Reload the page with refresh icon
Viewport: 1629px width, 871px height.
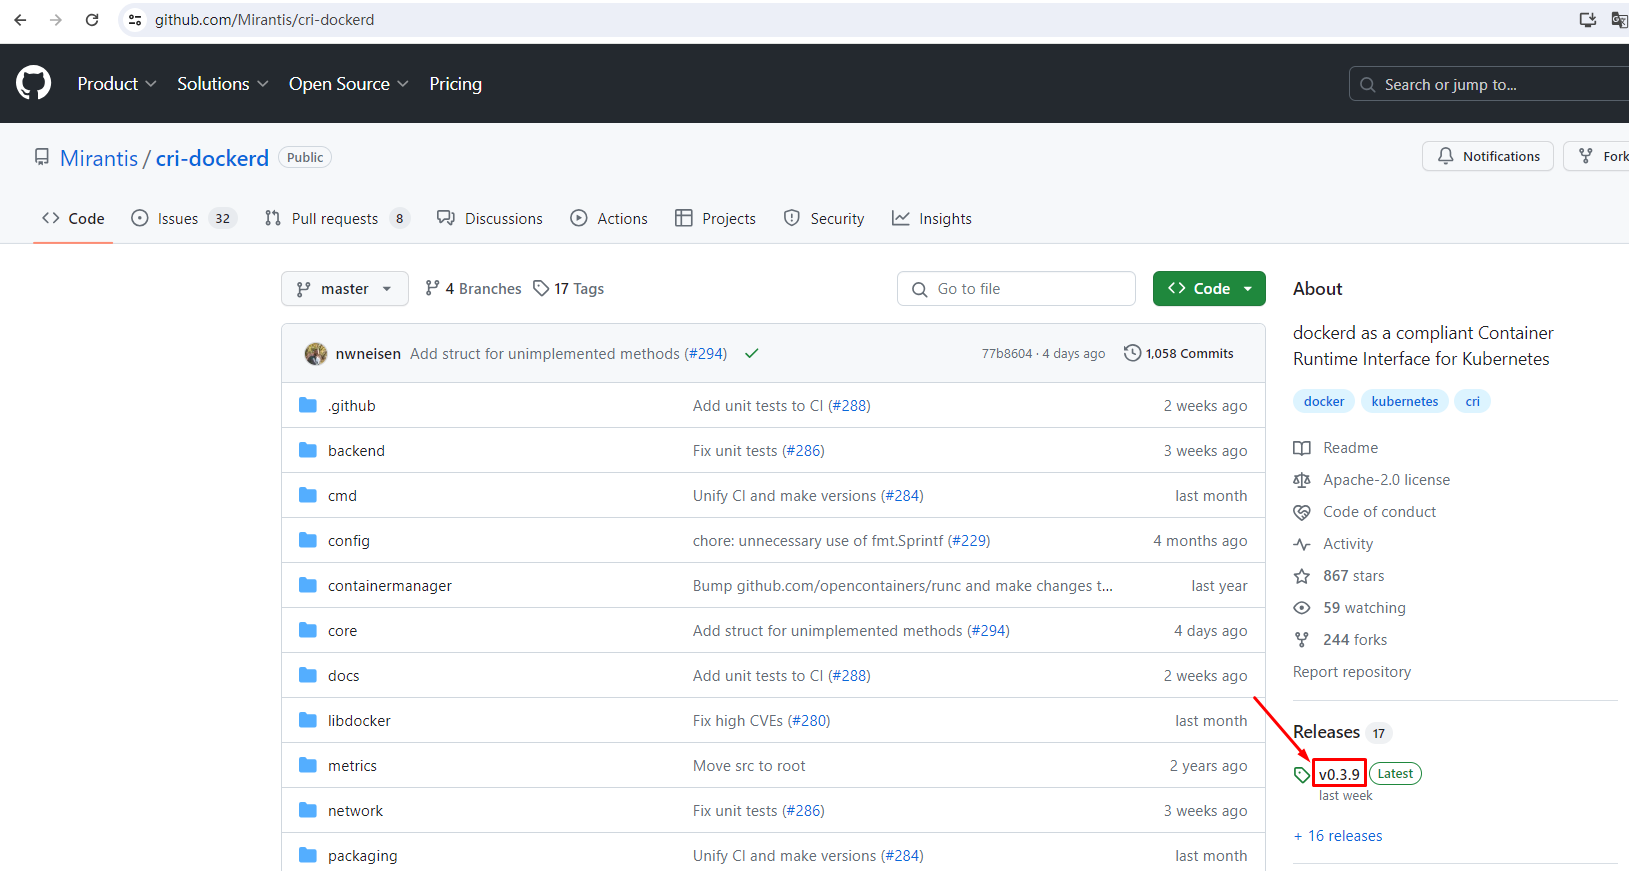(x=92, y=19)
